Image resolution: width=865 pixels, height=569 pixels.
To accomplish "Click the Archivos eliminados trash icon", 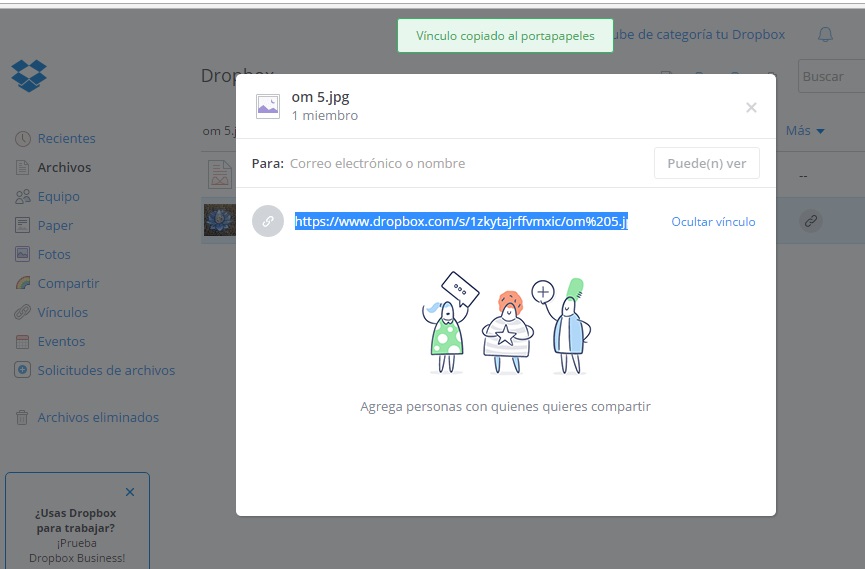I will point(22,417).
